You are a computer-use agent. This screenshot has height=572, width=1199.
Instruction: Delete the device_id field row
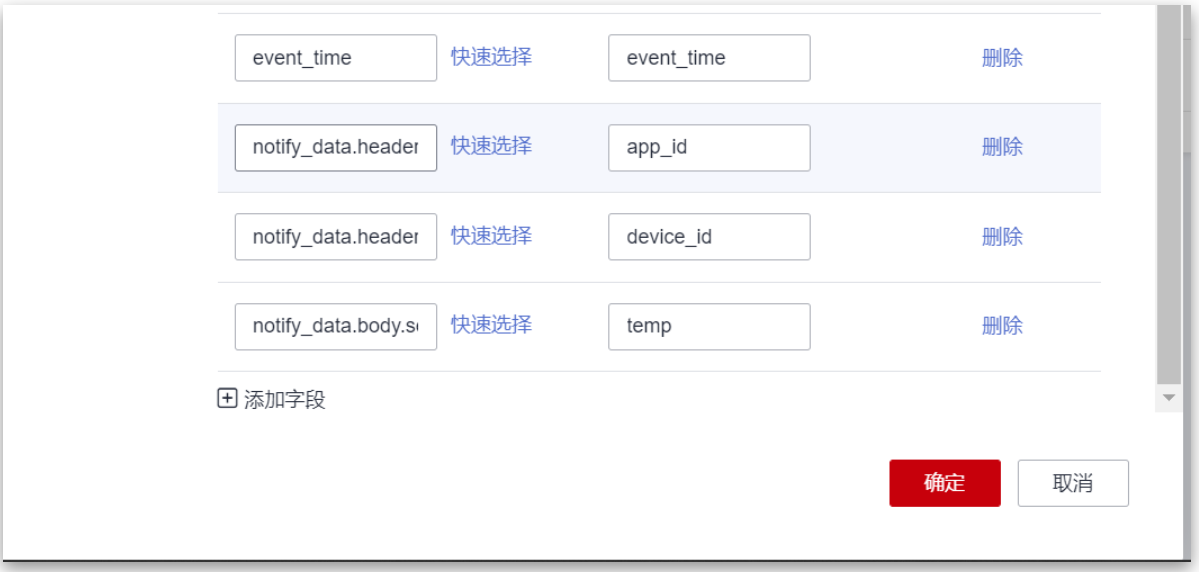click(1002, 237)
